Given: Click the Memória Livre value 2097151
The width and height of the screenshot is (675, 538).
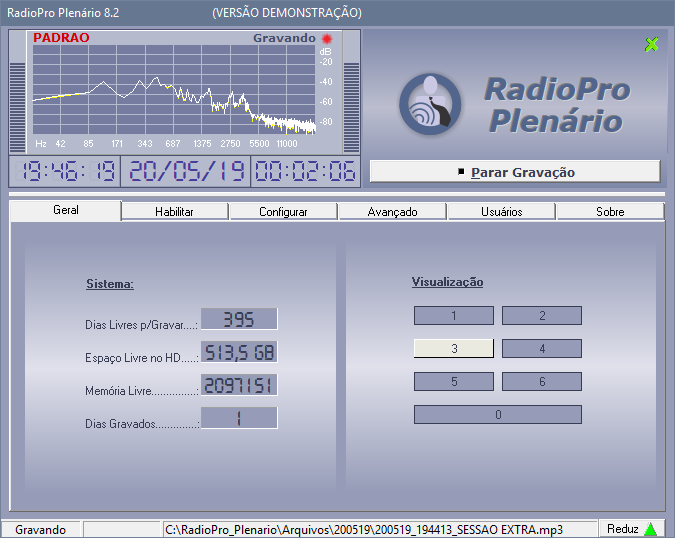Looking at the screenshot, I should point(239,385).
